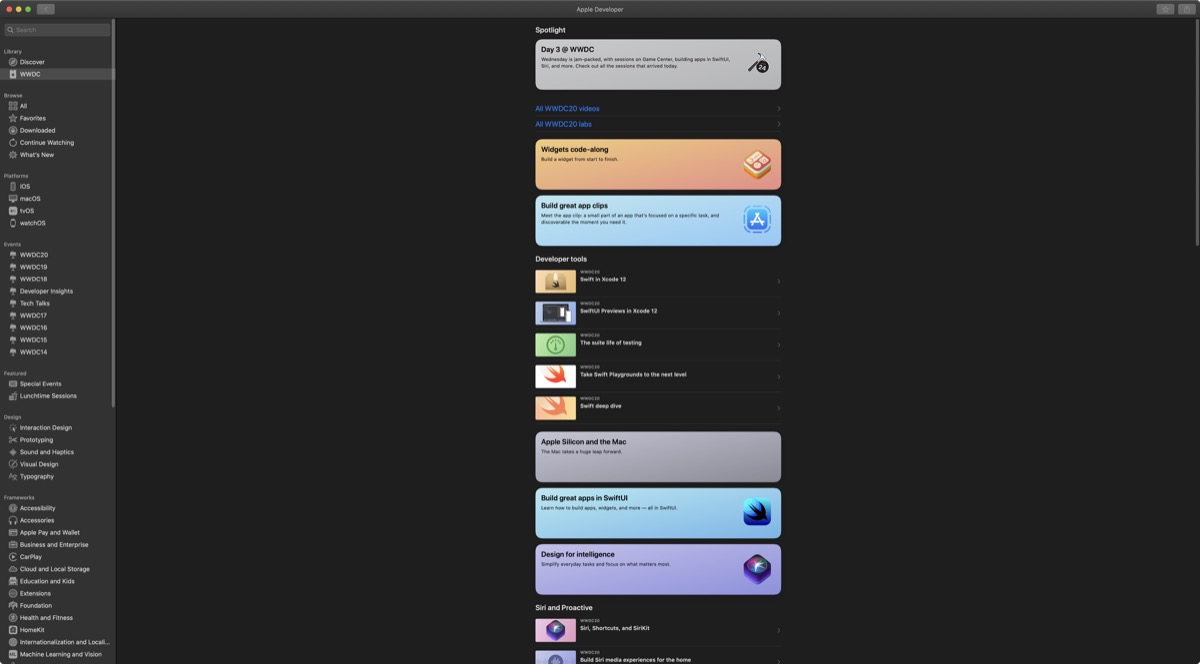This screenshot has width=1200, height=664.
Task: Select the macOS display icon
Action: tap(13, 199)
